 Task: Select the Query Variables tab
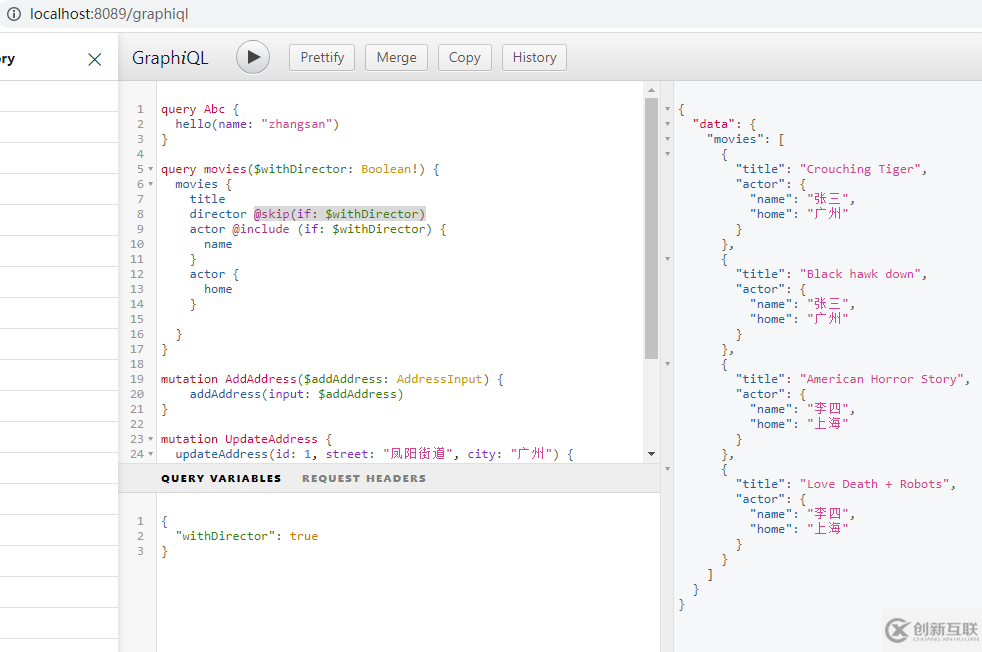click(221, 478)
